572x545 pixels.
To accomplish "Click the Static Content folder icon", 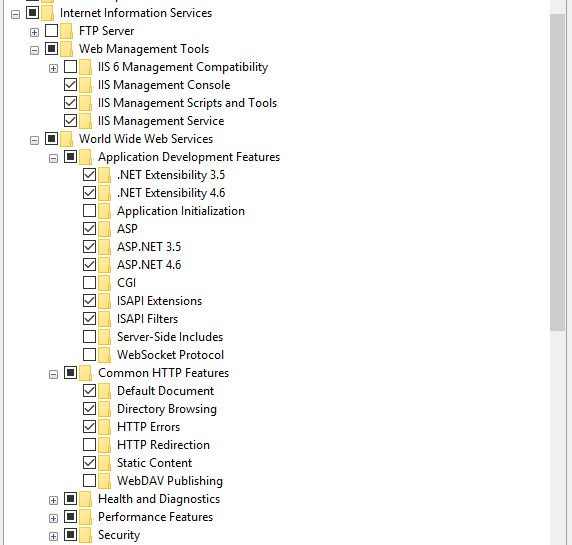I will [x=104, y=463].
